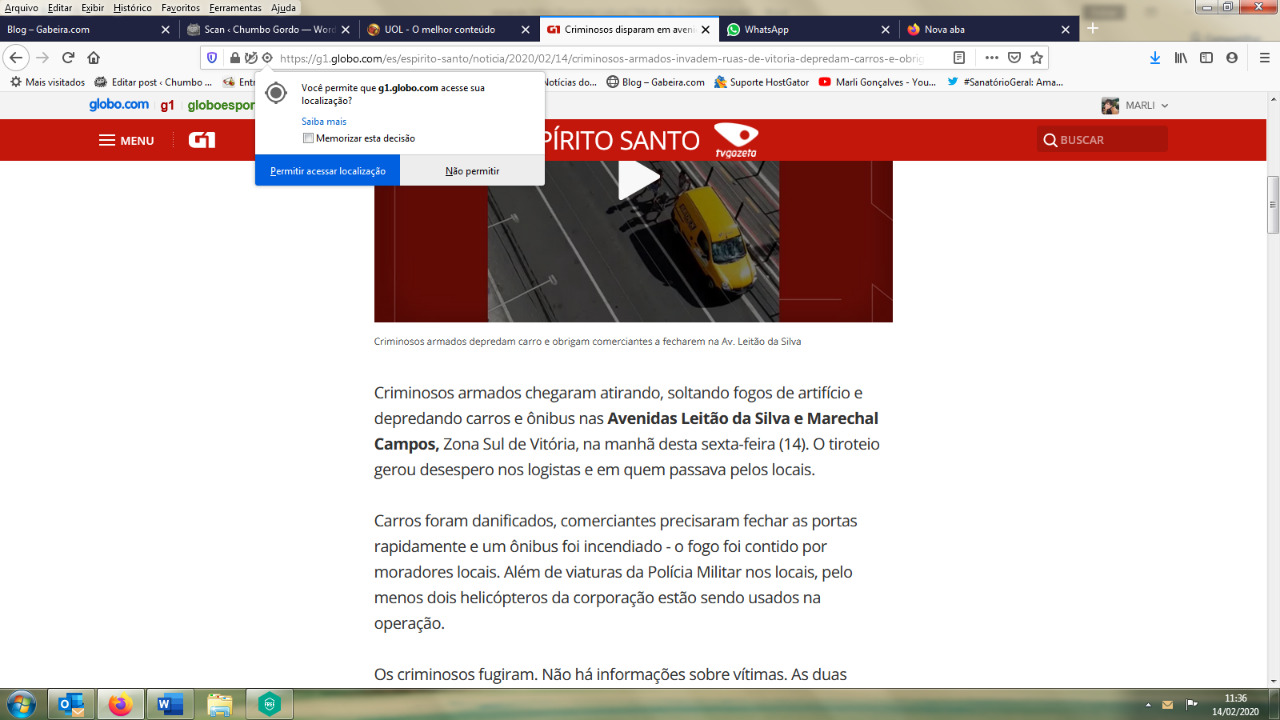The width and height of the screenshot is (1280, 720).
Task: Toggle reader view in the address bar
Action: 959,58
